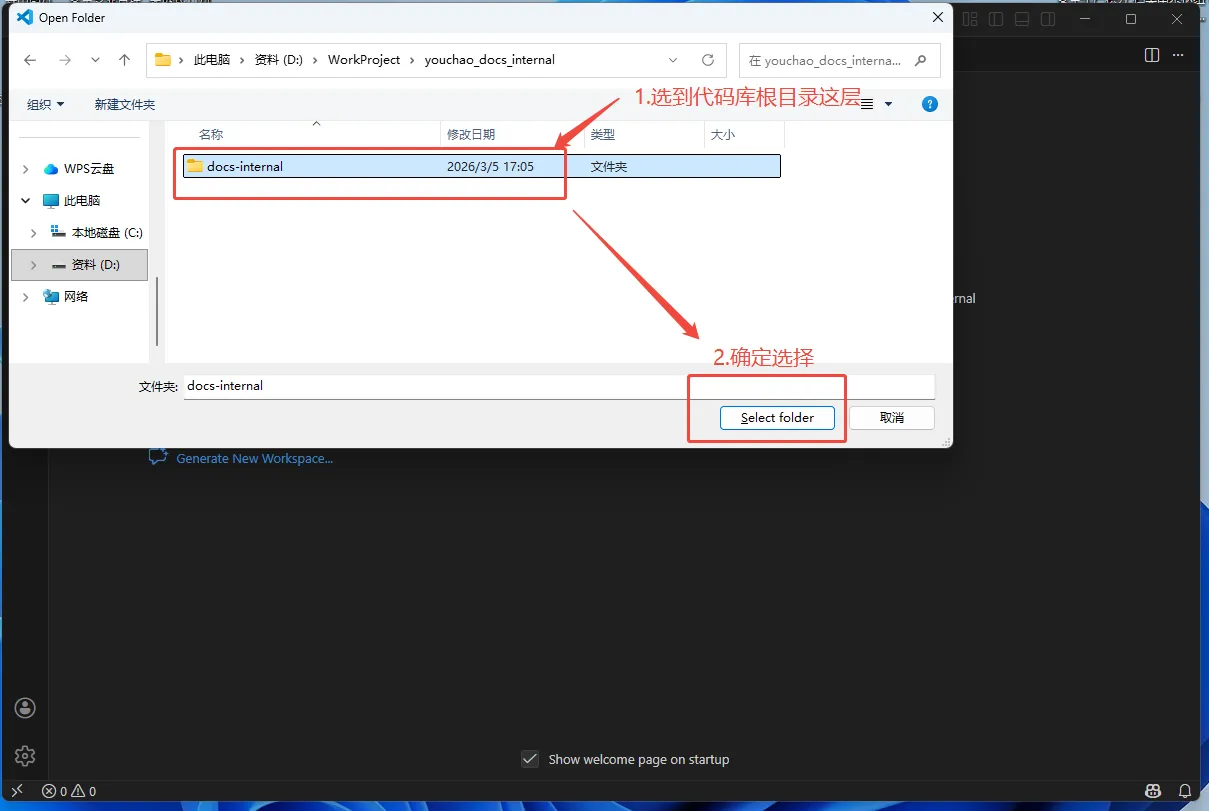Click 新建文件夹 button

[125, 104]
